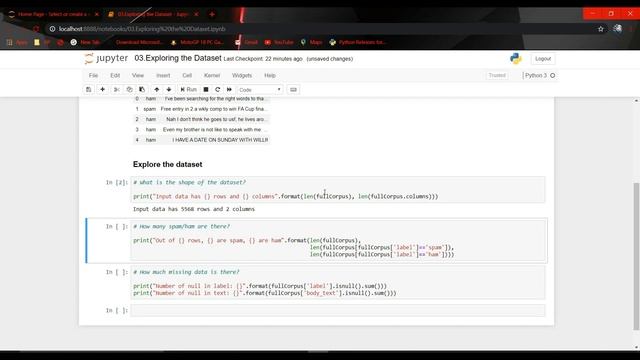640x360 pixels.
Task: Open the File menu
Action: (x=93, y=76)
